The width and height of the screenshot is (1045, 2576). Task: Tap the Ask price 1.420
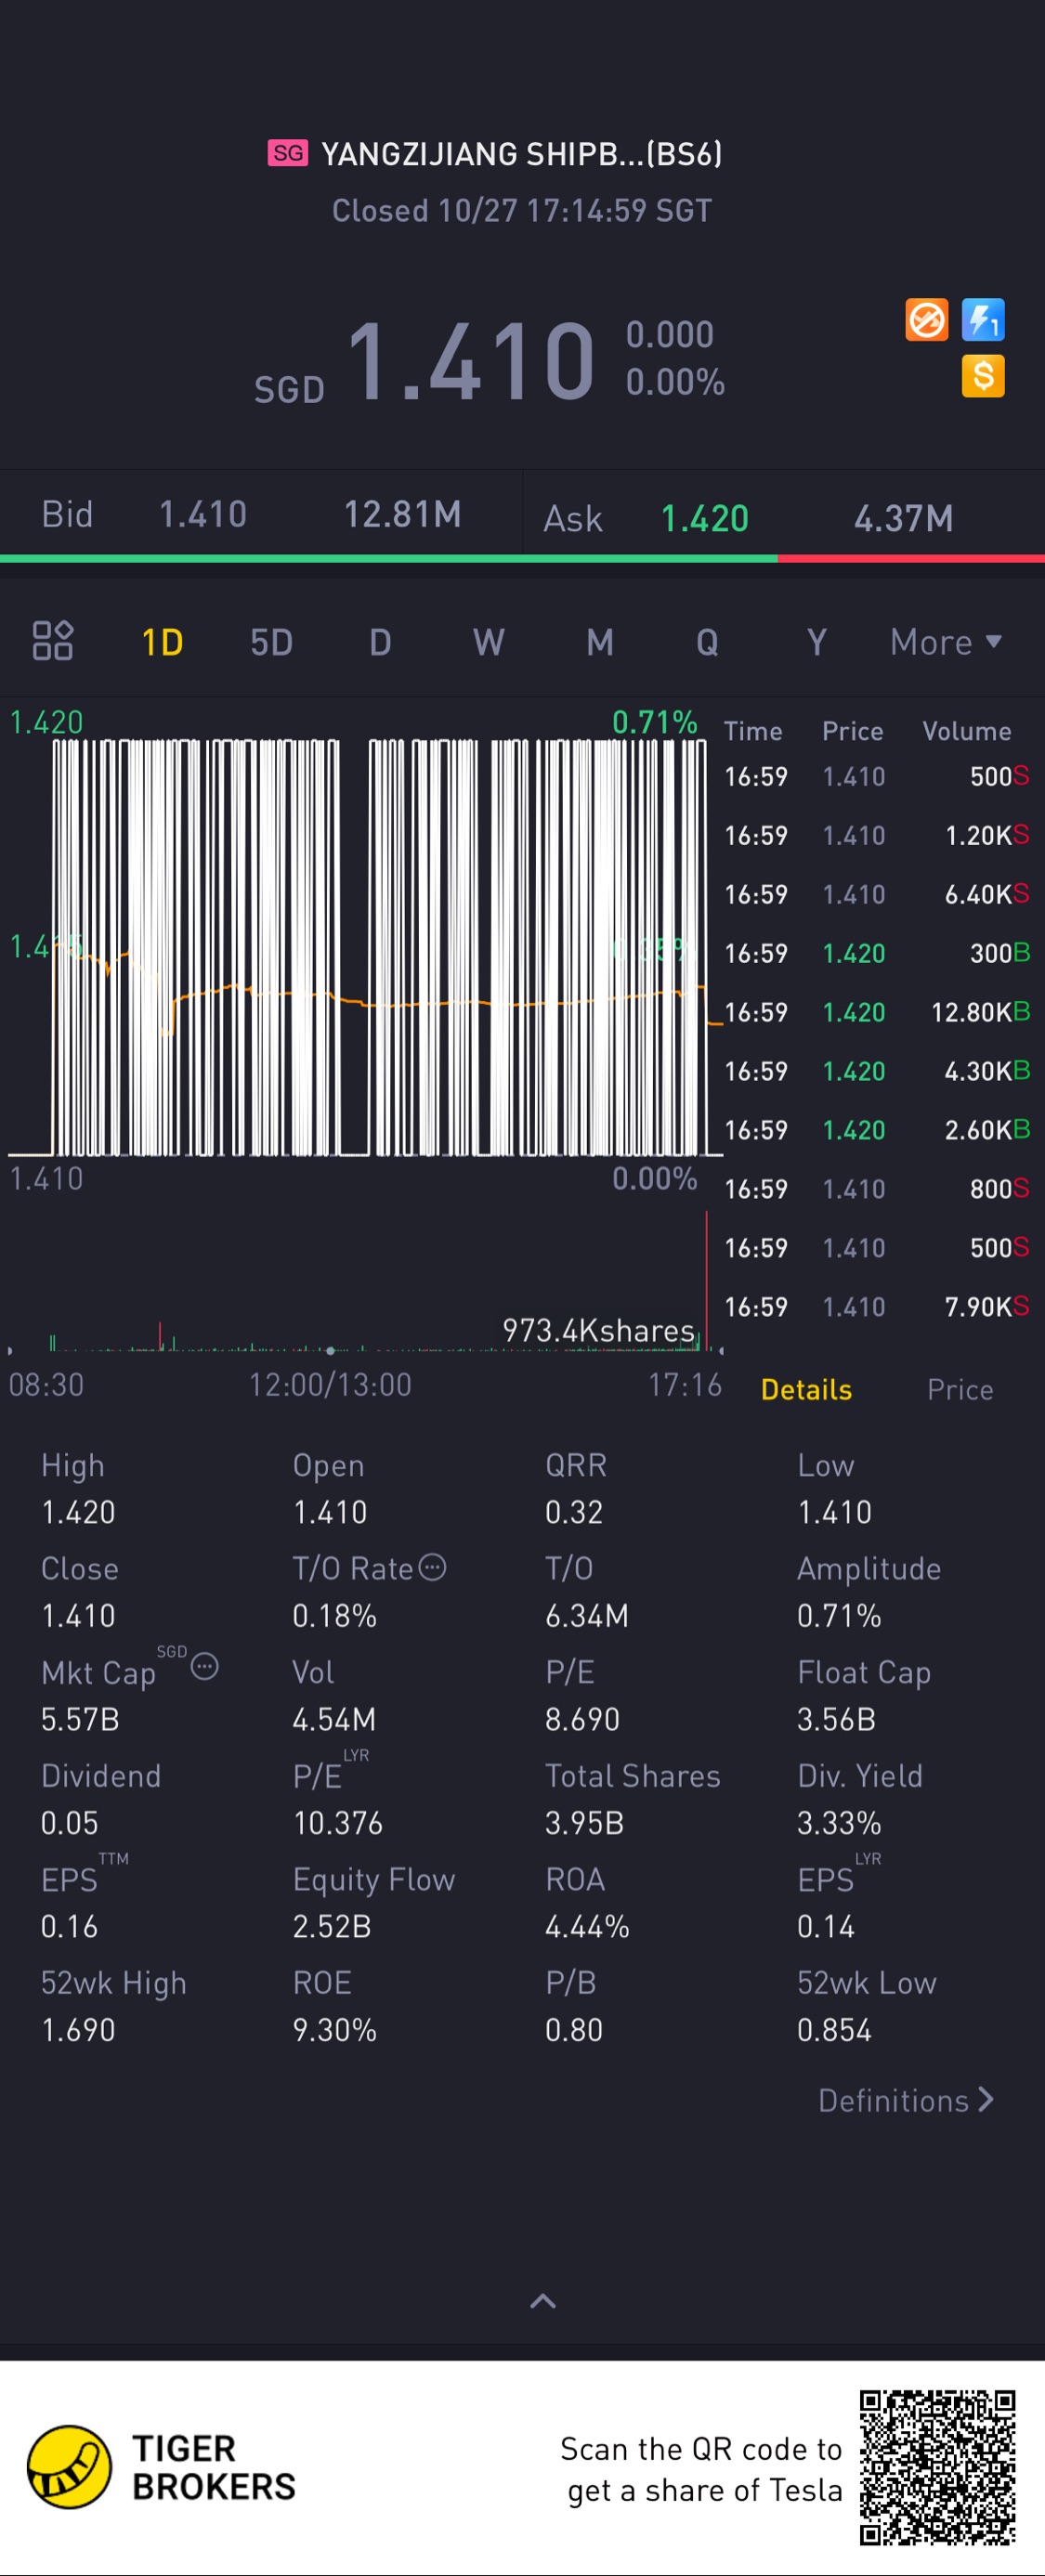[705, 518]
